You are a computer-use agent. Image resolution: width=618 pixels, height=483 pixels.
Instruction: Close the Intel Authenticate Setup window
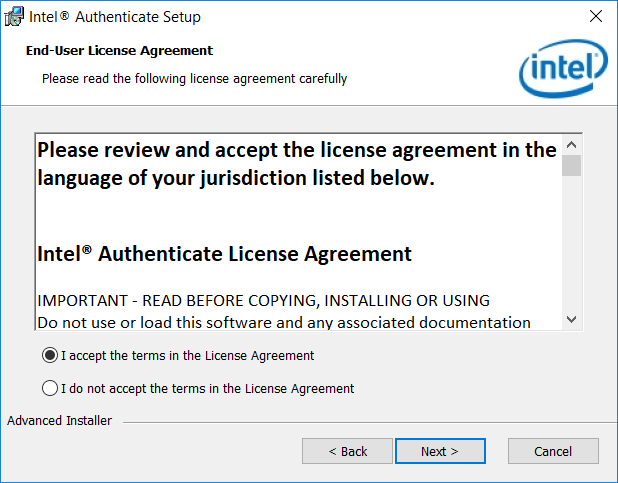[596, 16]
